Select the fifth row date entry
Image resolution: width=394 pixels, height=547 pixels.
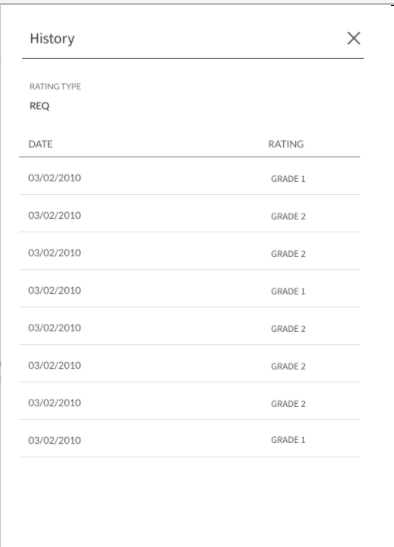tap(54, 328)
